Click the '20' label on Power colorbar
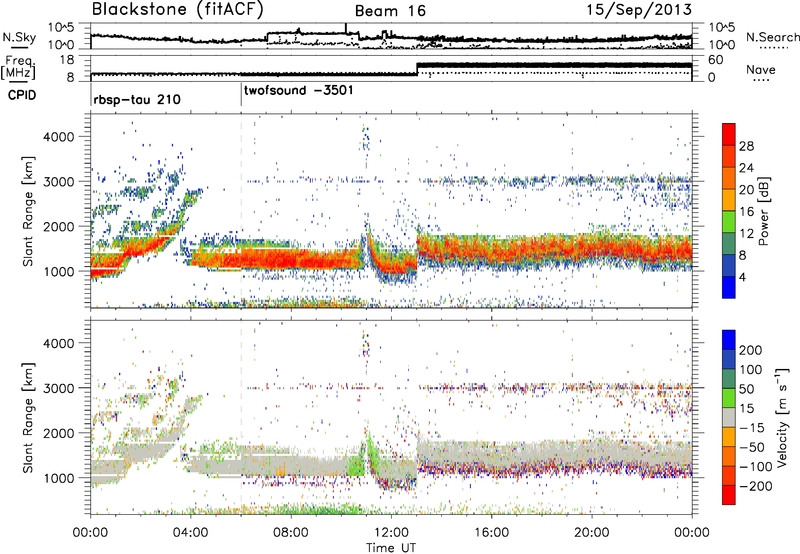Viewport: 800px width, 554px height. coord(746,190)
